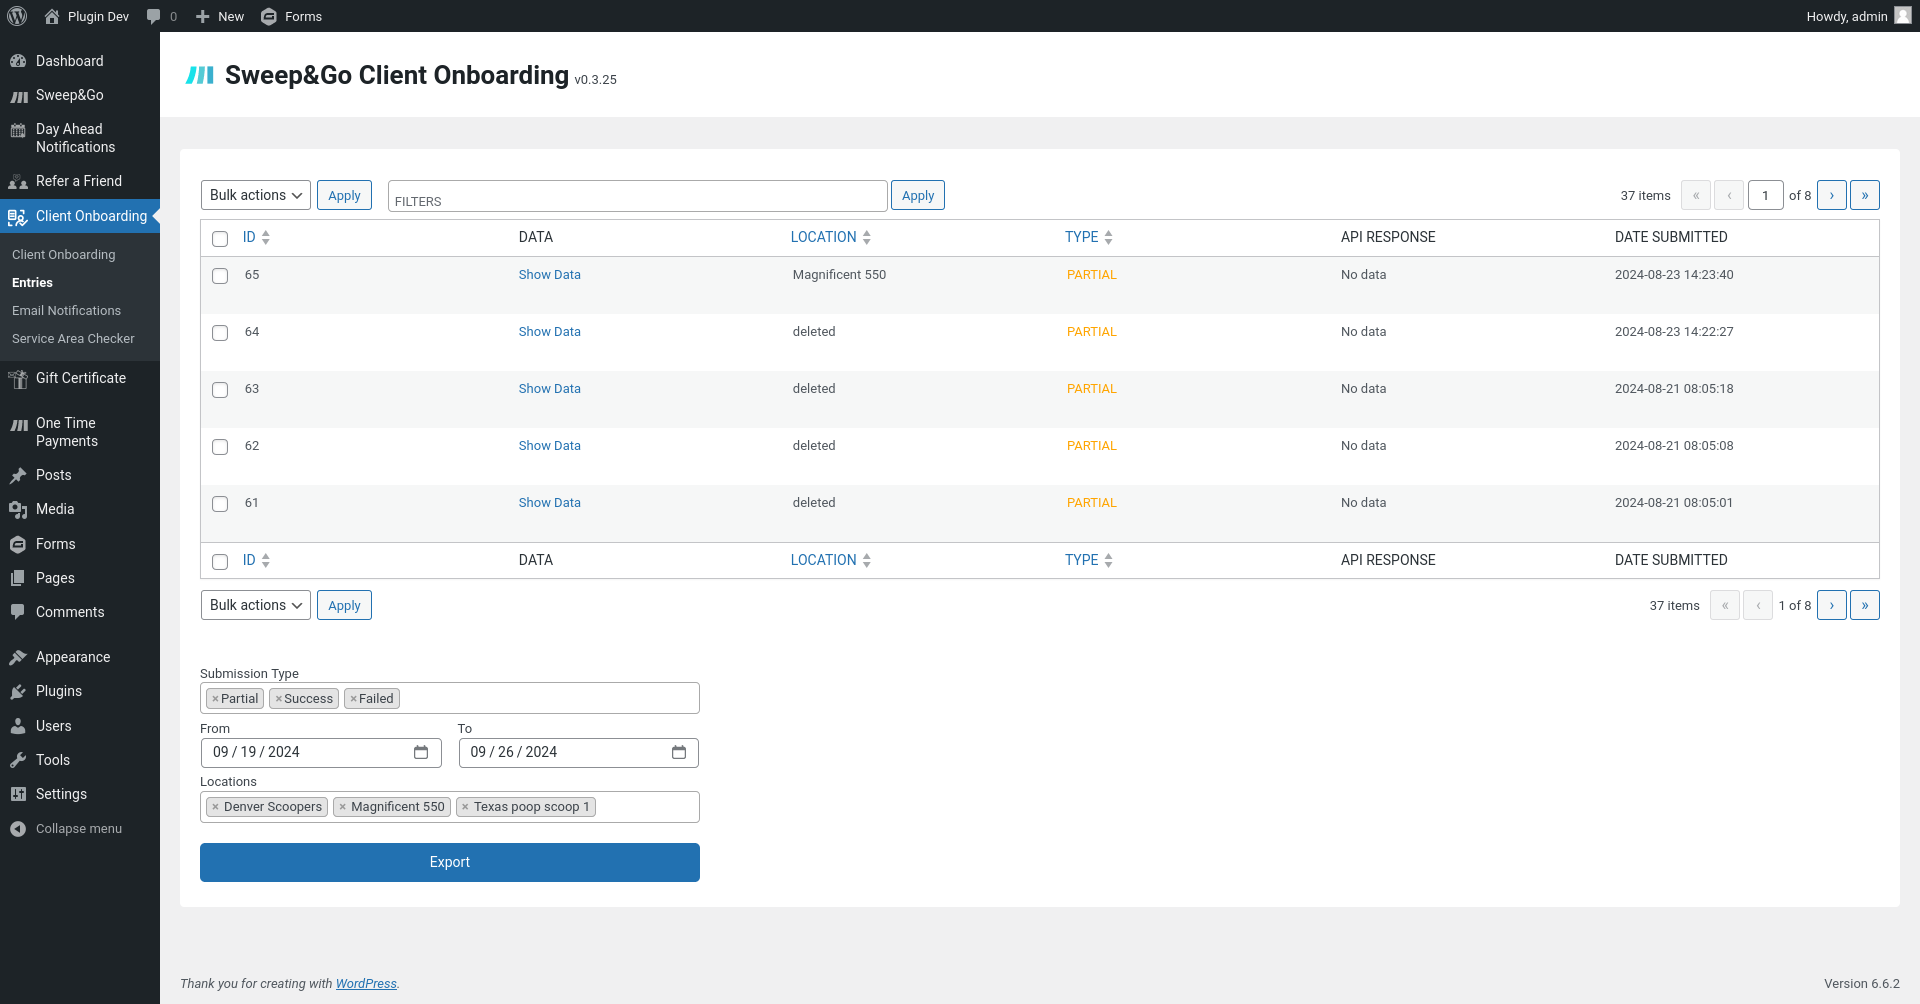Click Show Data for entry 64

[x=549, y=332]
